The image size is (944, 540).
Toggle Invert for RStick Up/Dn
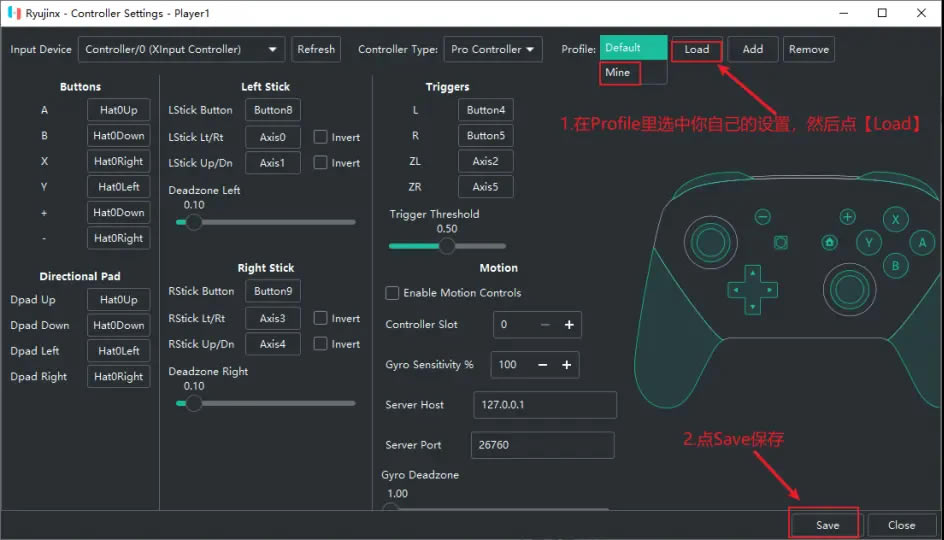pyautogui.click(x=320, y=344)
